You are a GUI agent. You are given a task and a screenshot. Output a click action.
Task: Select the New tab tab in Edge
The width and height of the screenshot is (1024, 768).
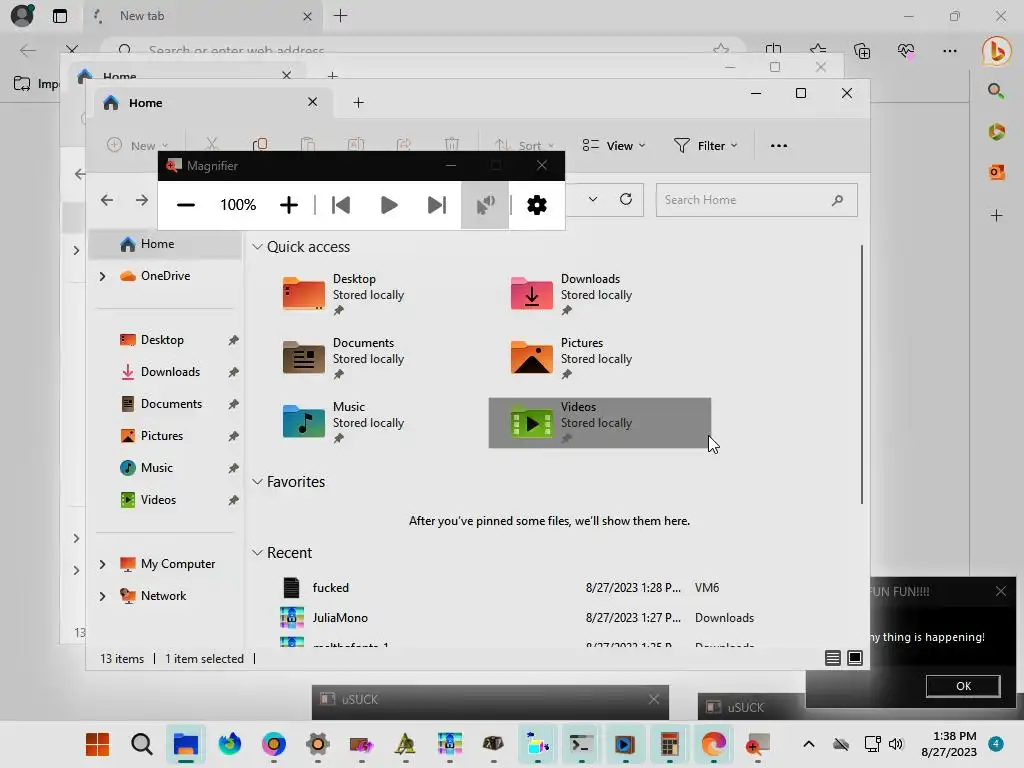pos(202,16)
